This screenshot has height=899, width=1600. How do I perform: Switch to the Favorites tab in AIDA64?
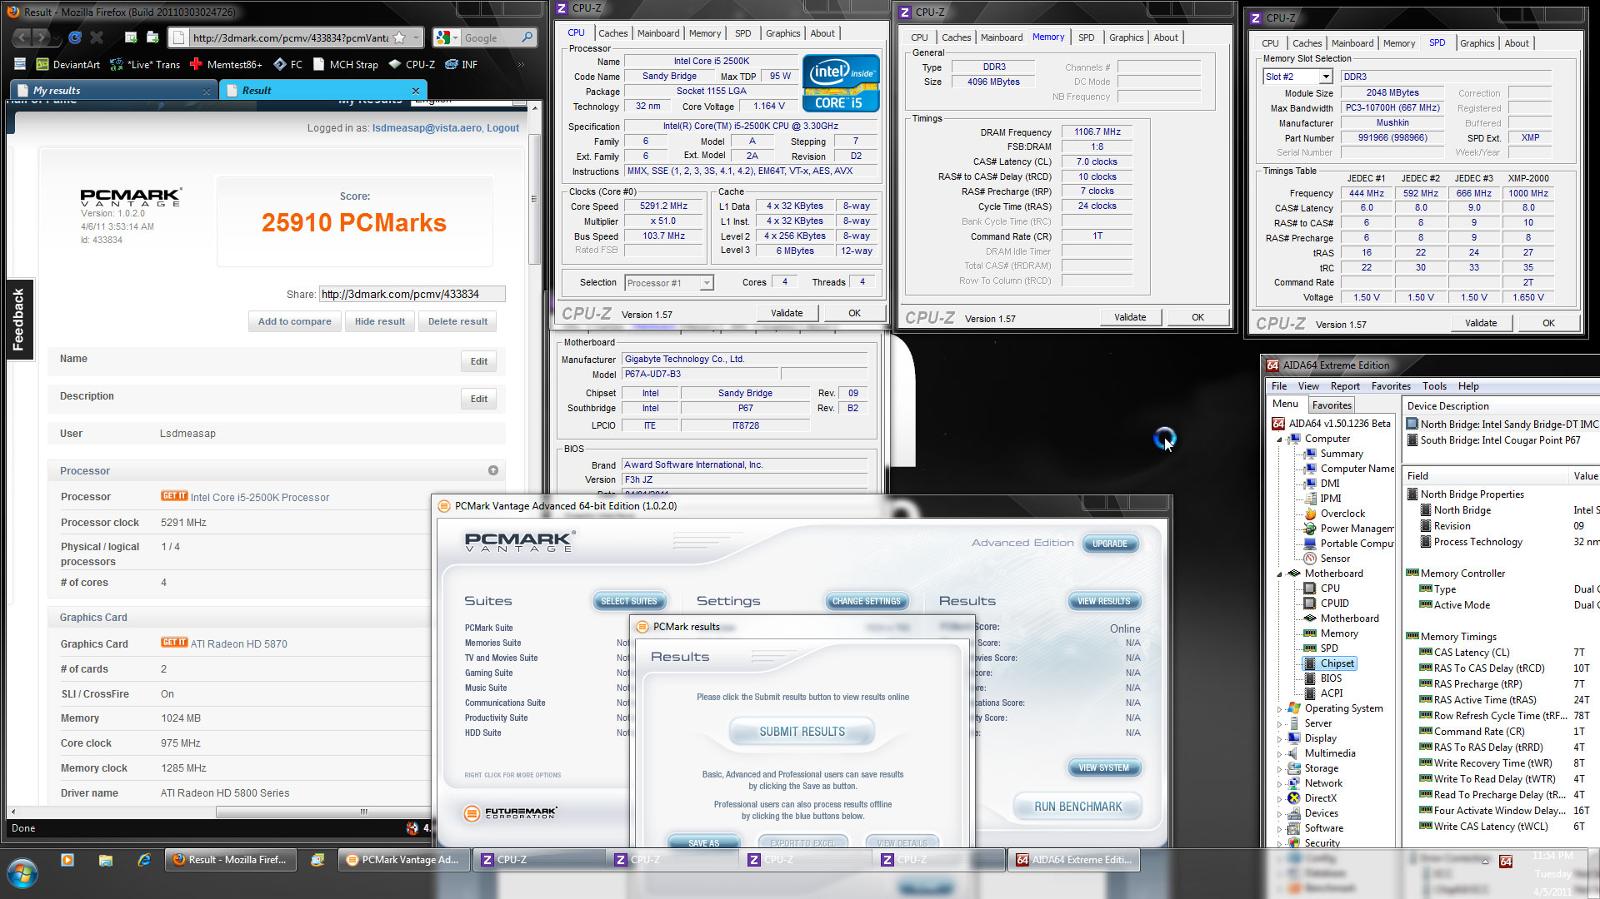(1331, 405)
